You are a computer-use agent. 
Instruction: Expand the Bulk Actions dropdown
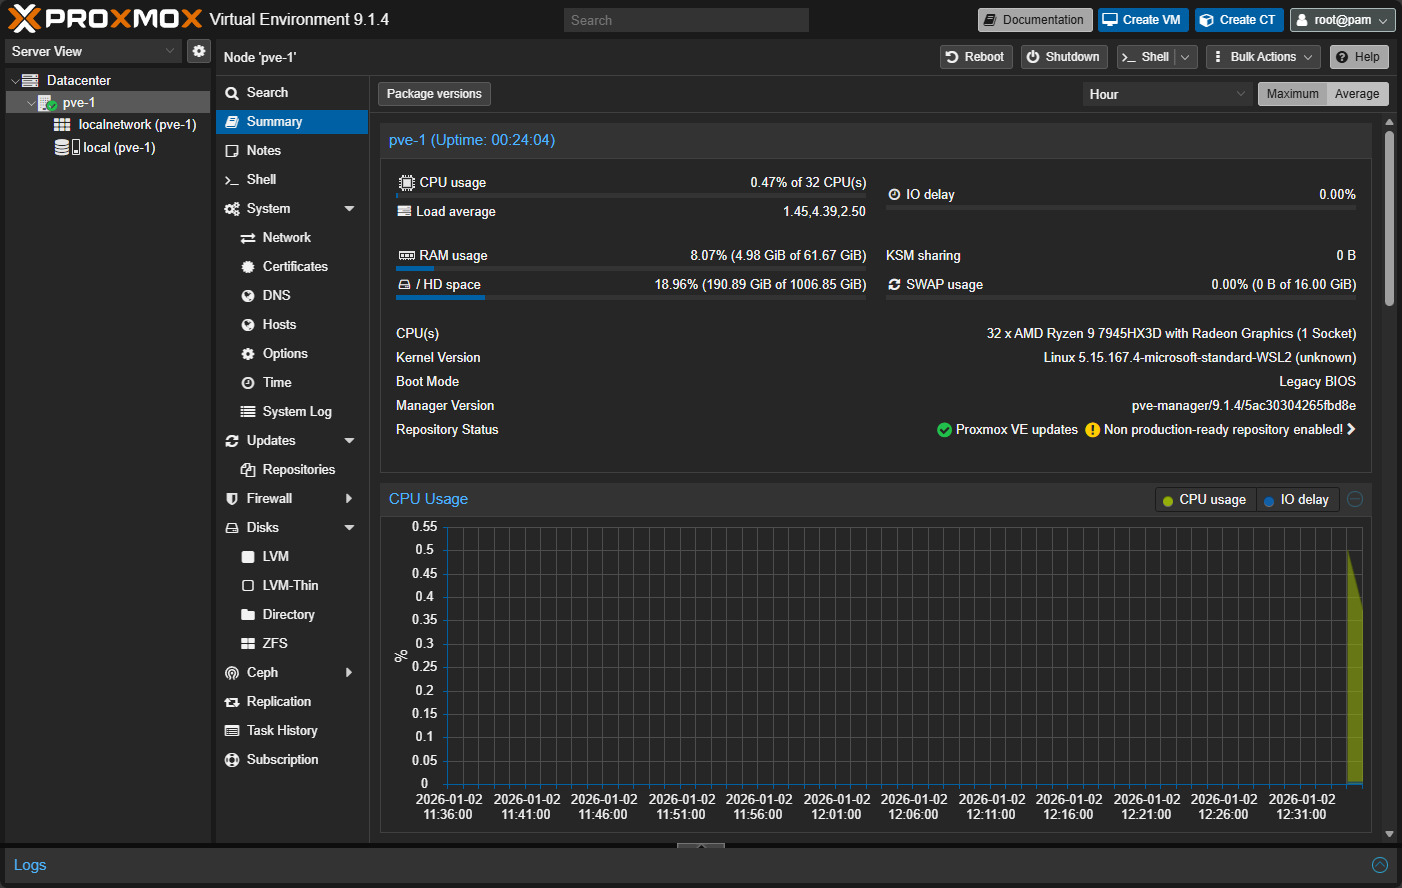click(x=1263, y=57)
